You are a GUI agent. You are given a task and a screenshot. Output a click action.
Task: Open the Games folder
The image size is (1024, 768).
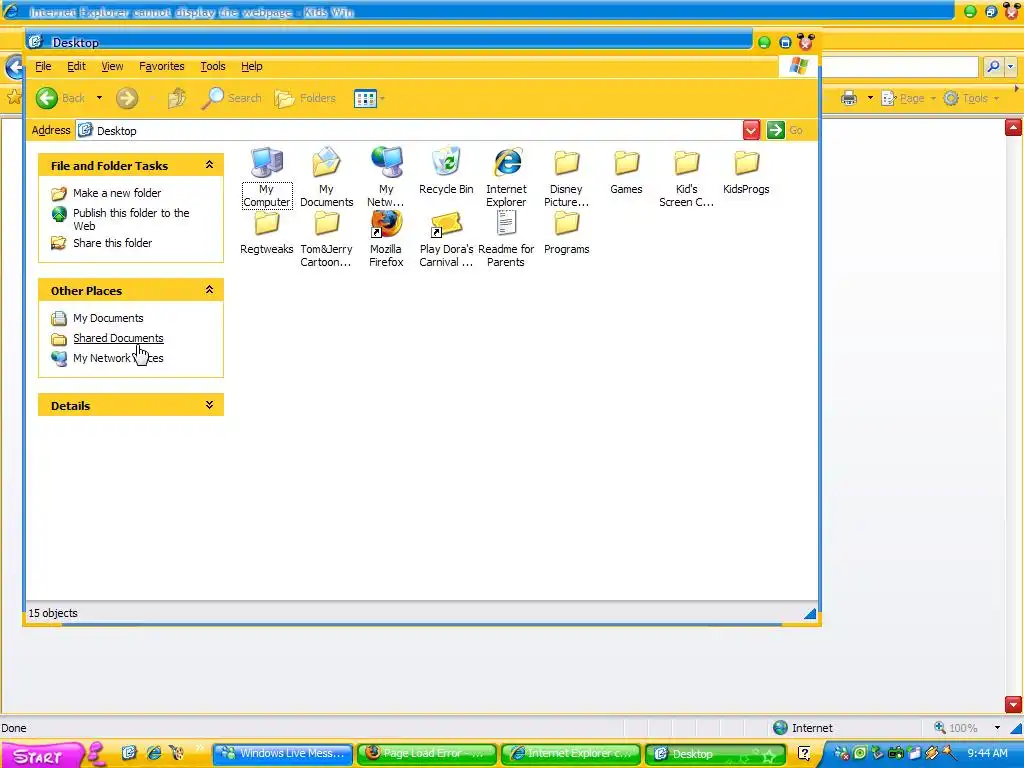coord(626,171)
